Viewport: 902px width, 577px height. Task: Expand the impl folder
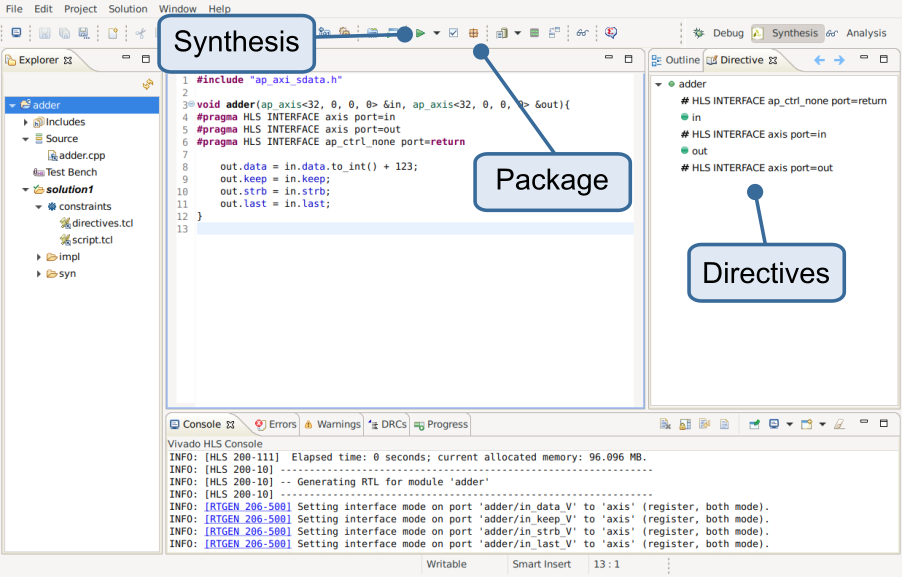tap(38, 256)
